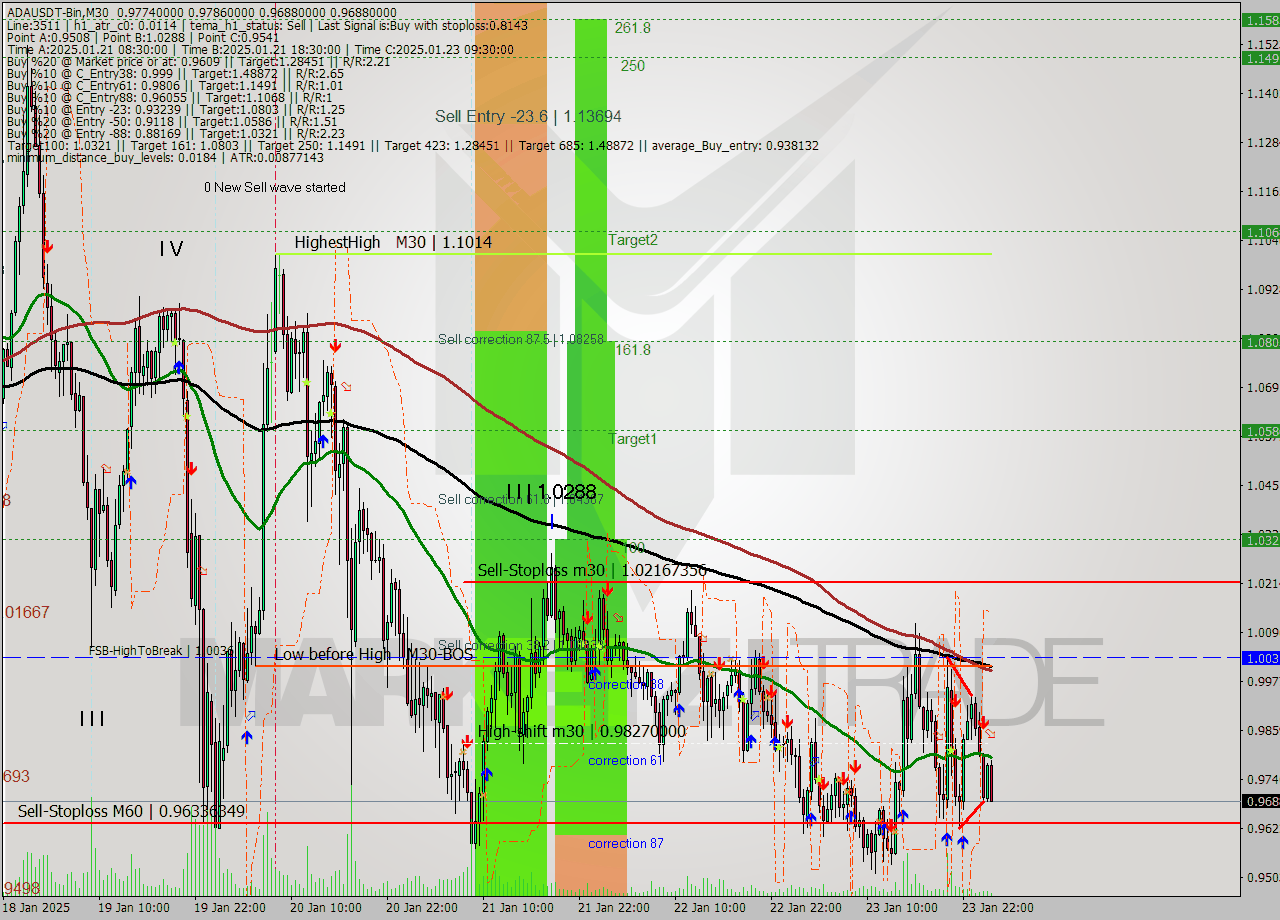This screenshot has width=1280, height=920.
Task: Select the 'Sell-Stoploss m30 | 1.02167356' label
Action: pyautogui.click(x=592, y=570)
